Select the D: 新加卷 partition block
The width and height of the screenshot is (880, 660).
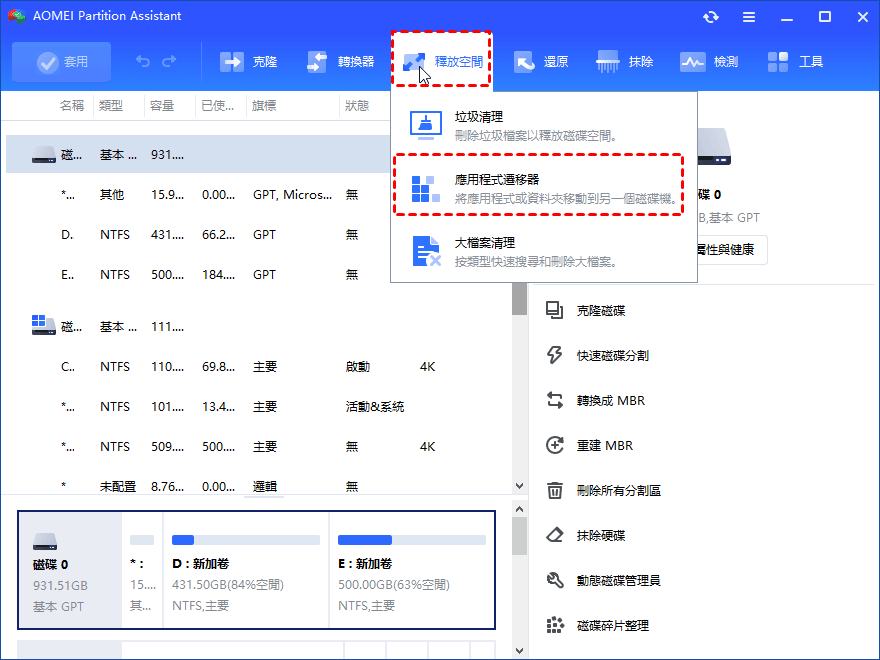point(246,570)
